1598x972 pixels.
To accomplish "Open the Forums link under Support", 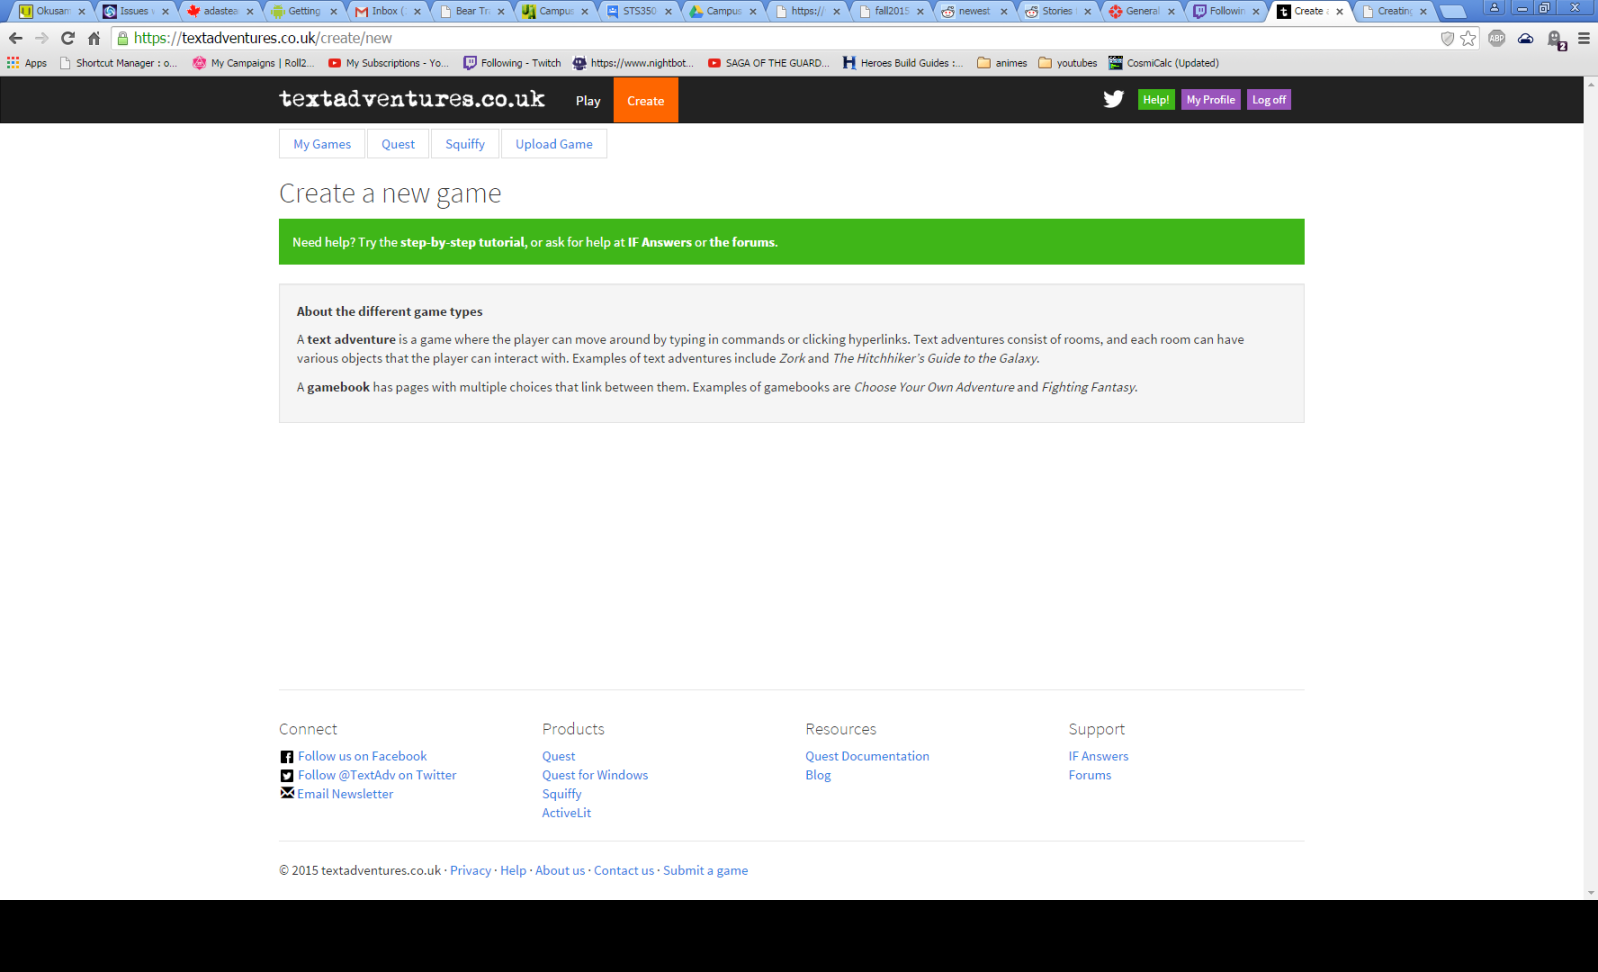I will pos(1089,775).
